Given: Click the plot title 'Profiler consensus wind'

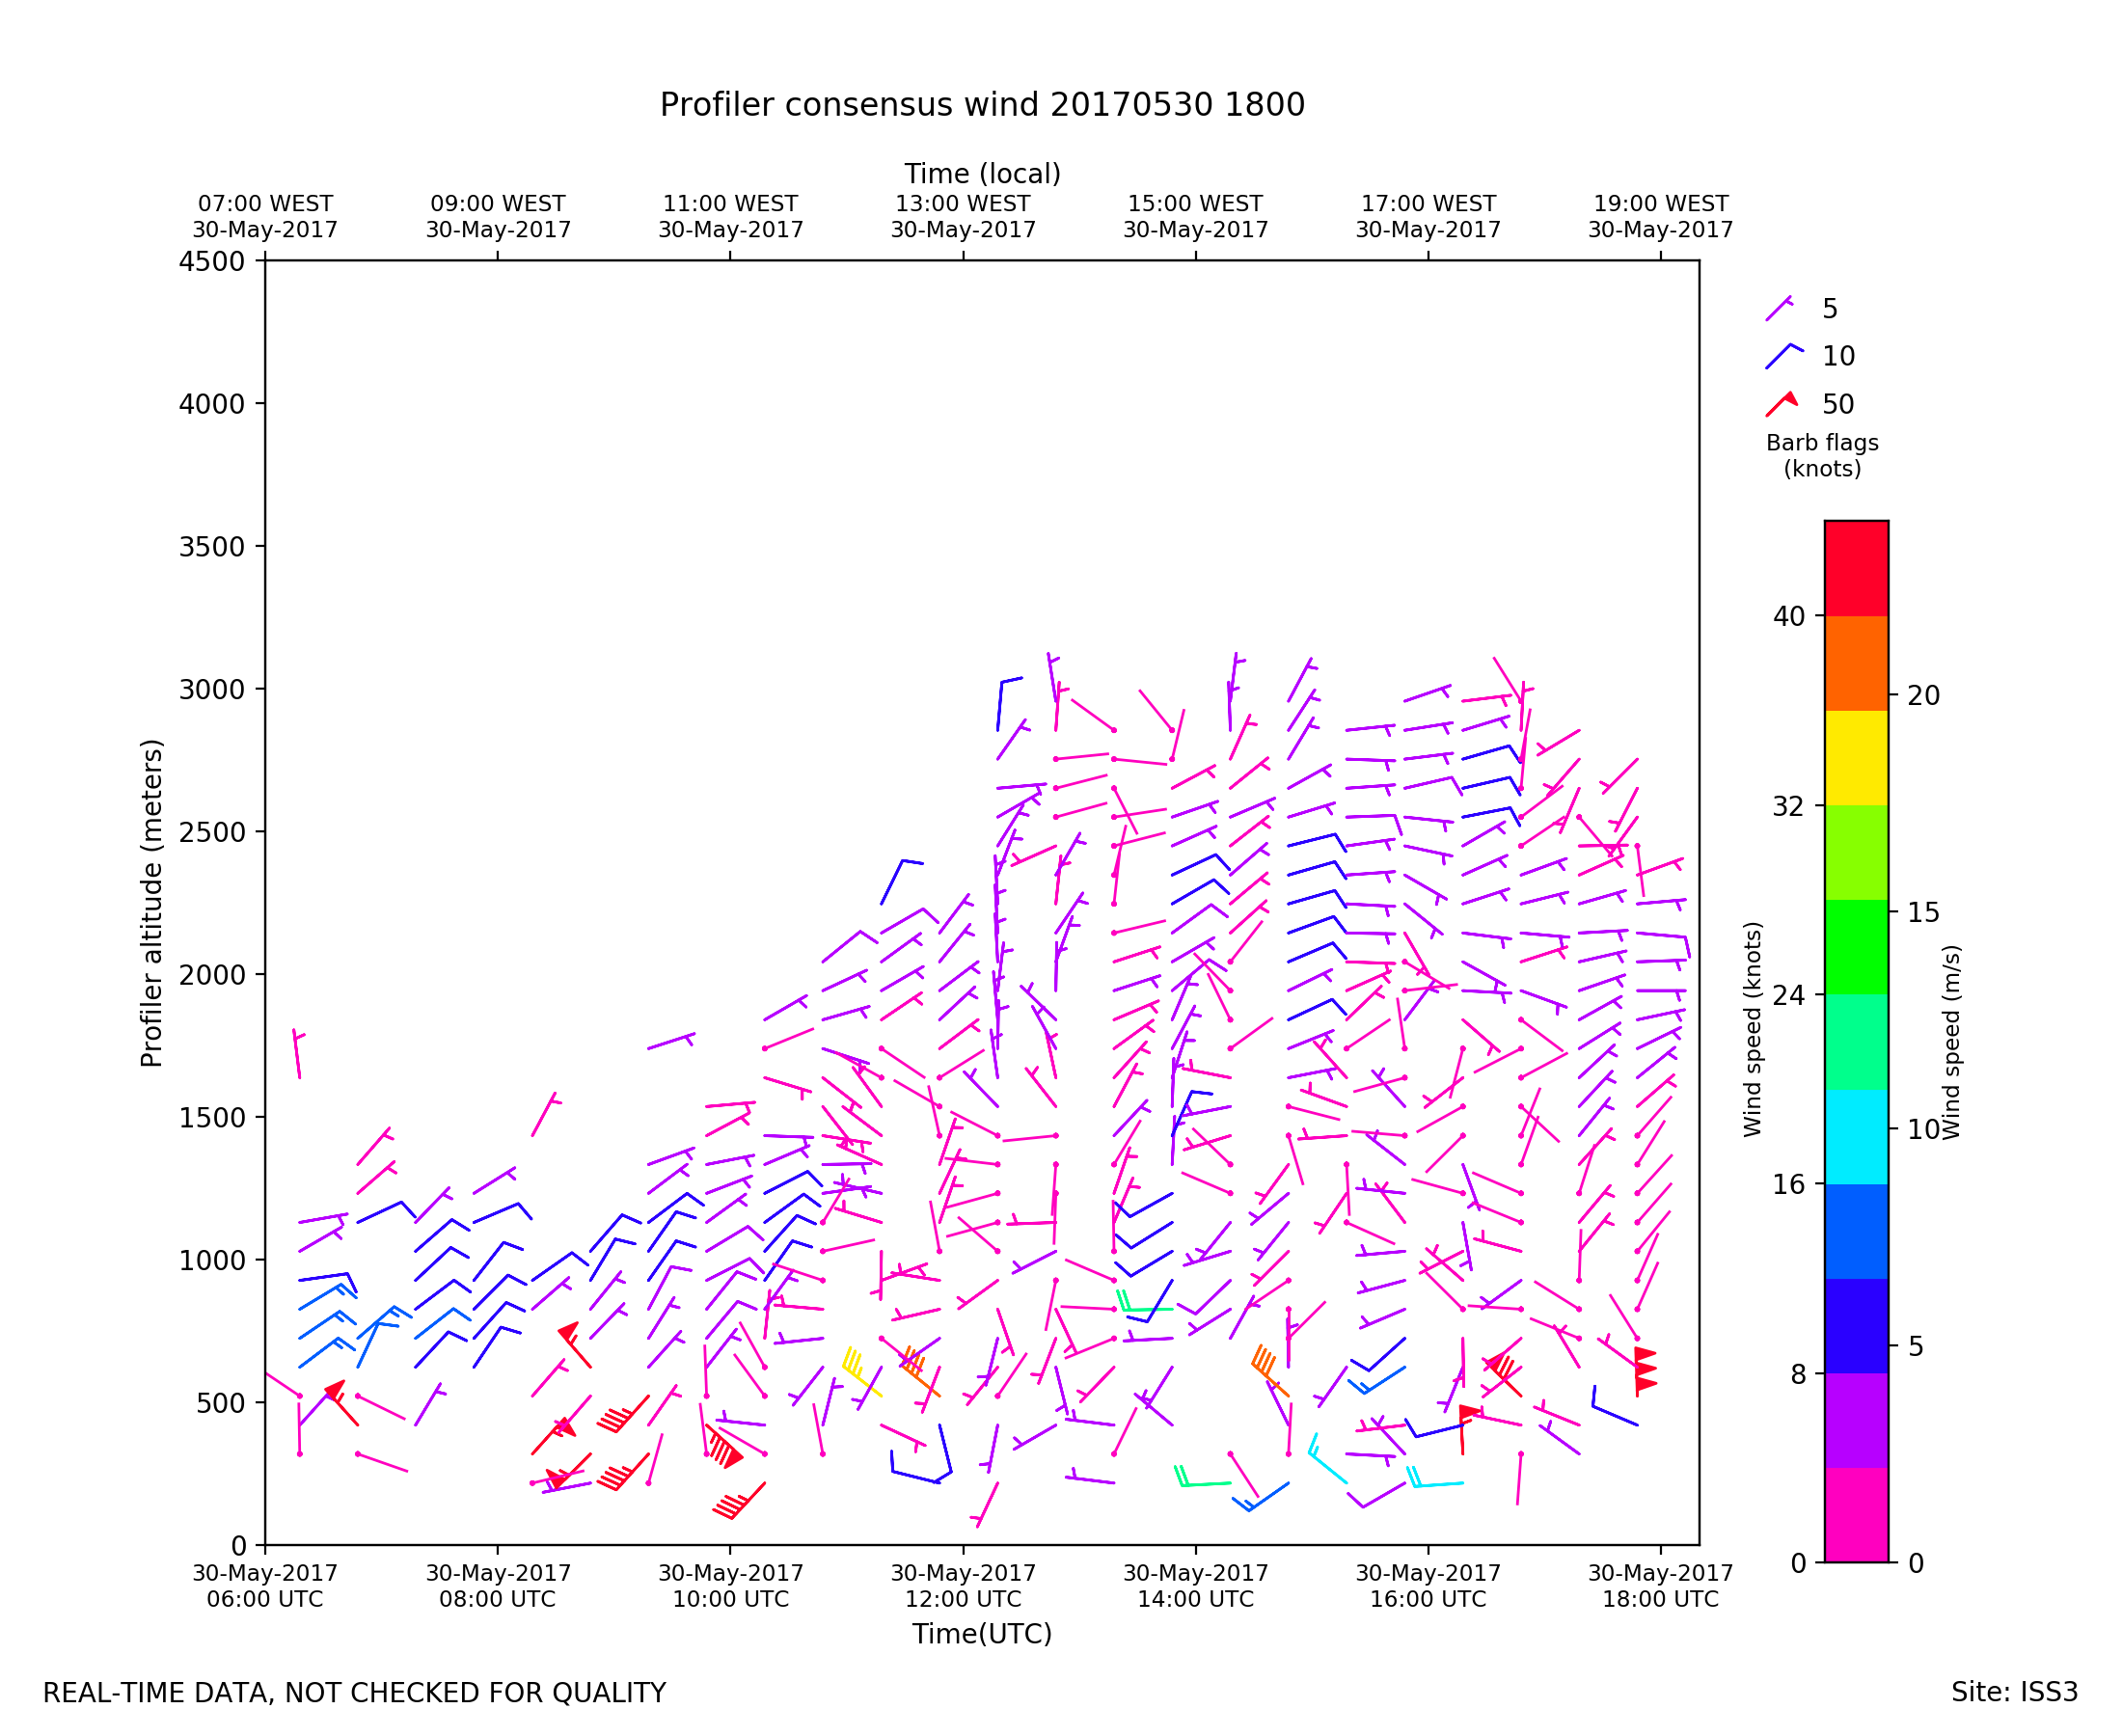Looking at the screenshot, I should (x=981, y=105).
